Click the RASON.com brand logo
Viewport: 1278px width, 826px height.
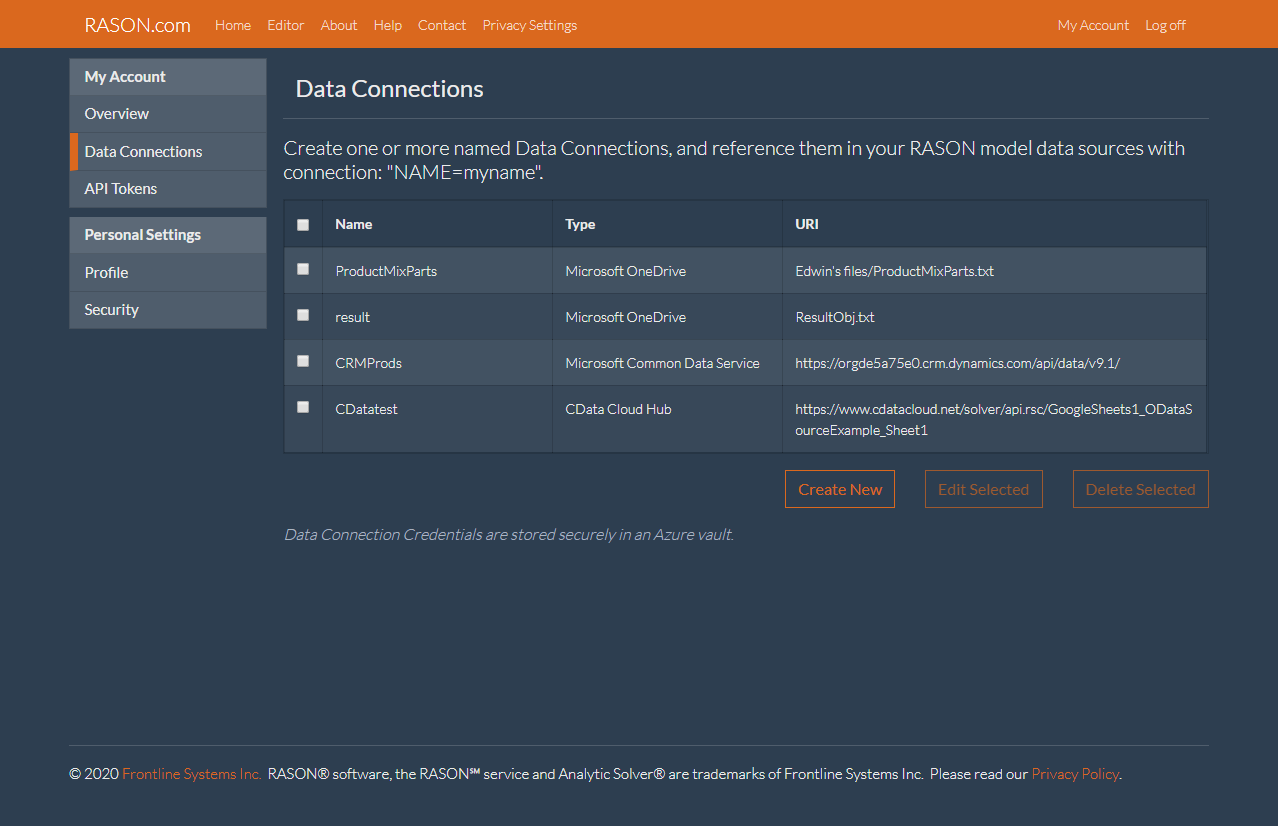138,25
